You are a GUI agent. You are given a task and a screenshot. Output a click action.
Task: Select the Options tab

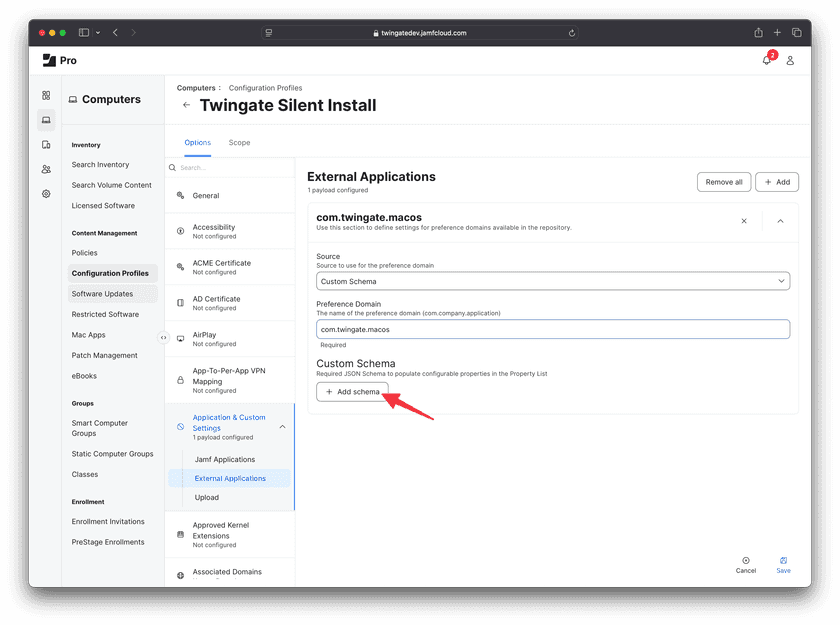click(x=198, y=143)
